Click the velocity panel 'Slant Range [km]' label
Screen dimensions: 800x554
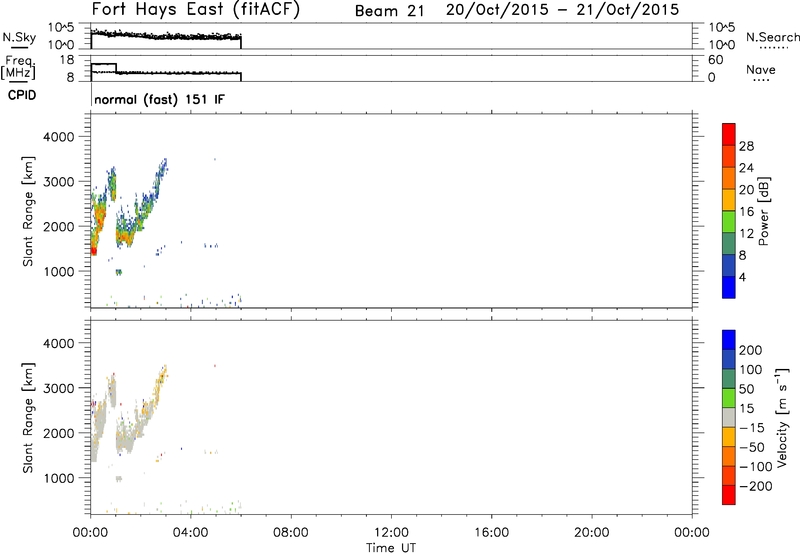tap(28, 418)
